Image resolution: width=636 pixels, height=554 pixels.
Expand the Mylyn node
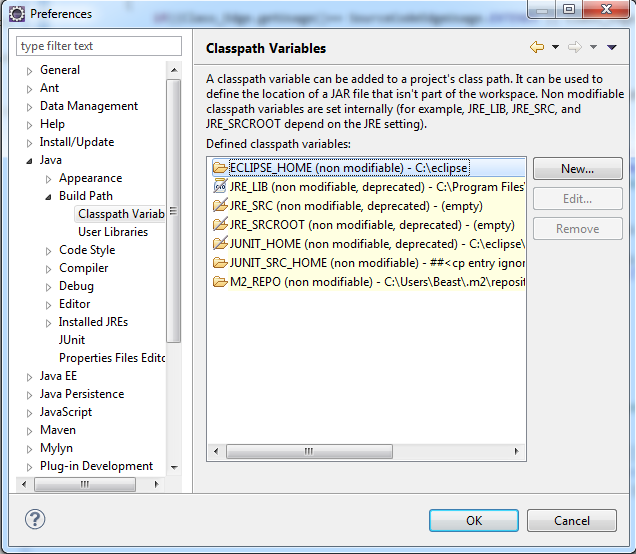29,449
